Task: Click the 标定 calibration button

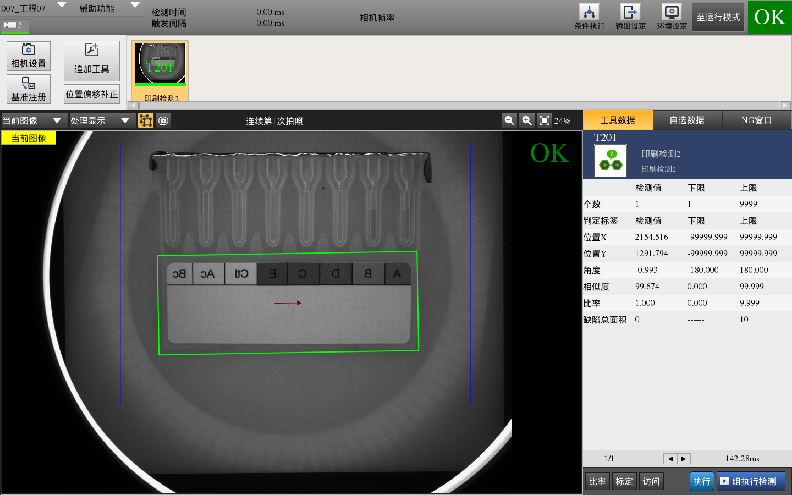Action: 624,481
